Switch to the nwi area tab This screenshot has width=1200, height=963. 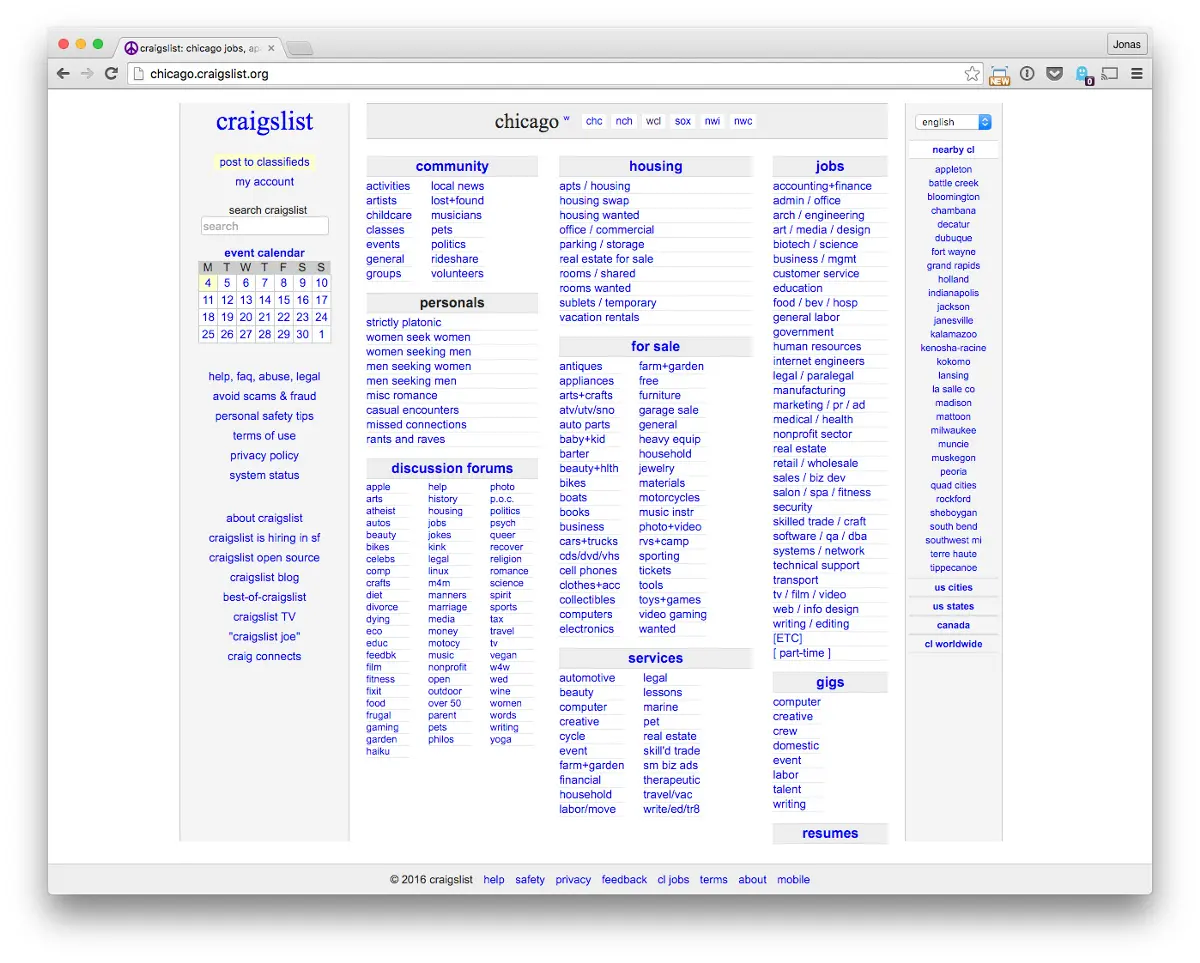tap(712, 121)
